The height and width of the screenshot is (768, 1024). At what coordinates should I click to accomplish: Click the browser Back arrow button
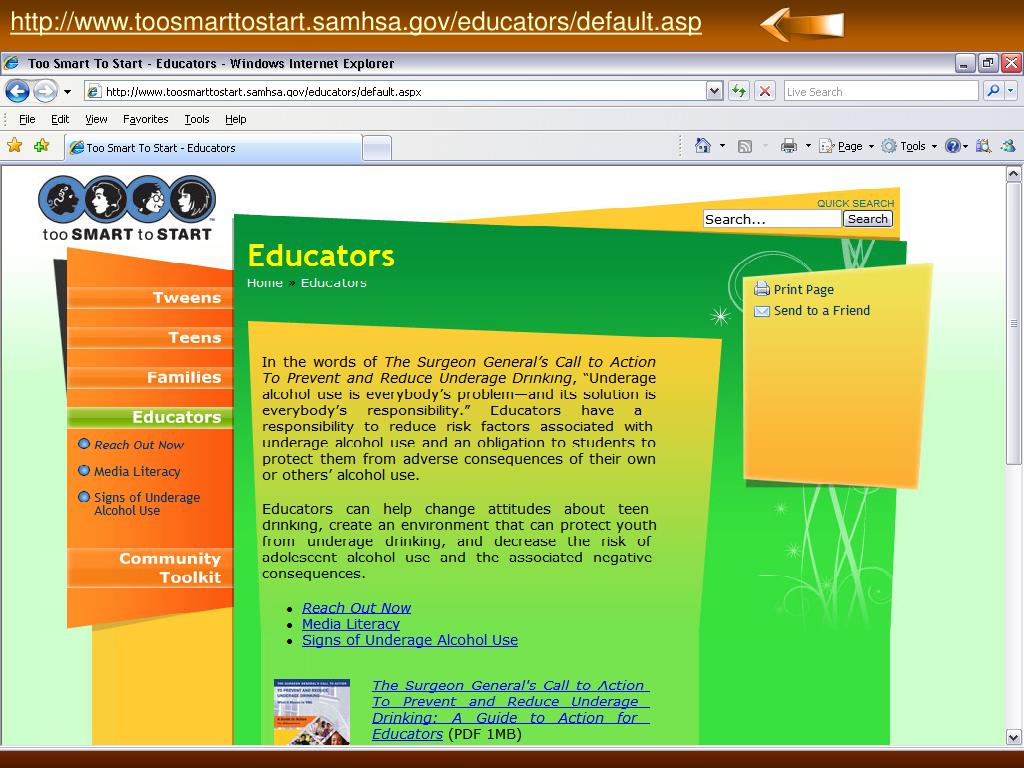[18, 91]
